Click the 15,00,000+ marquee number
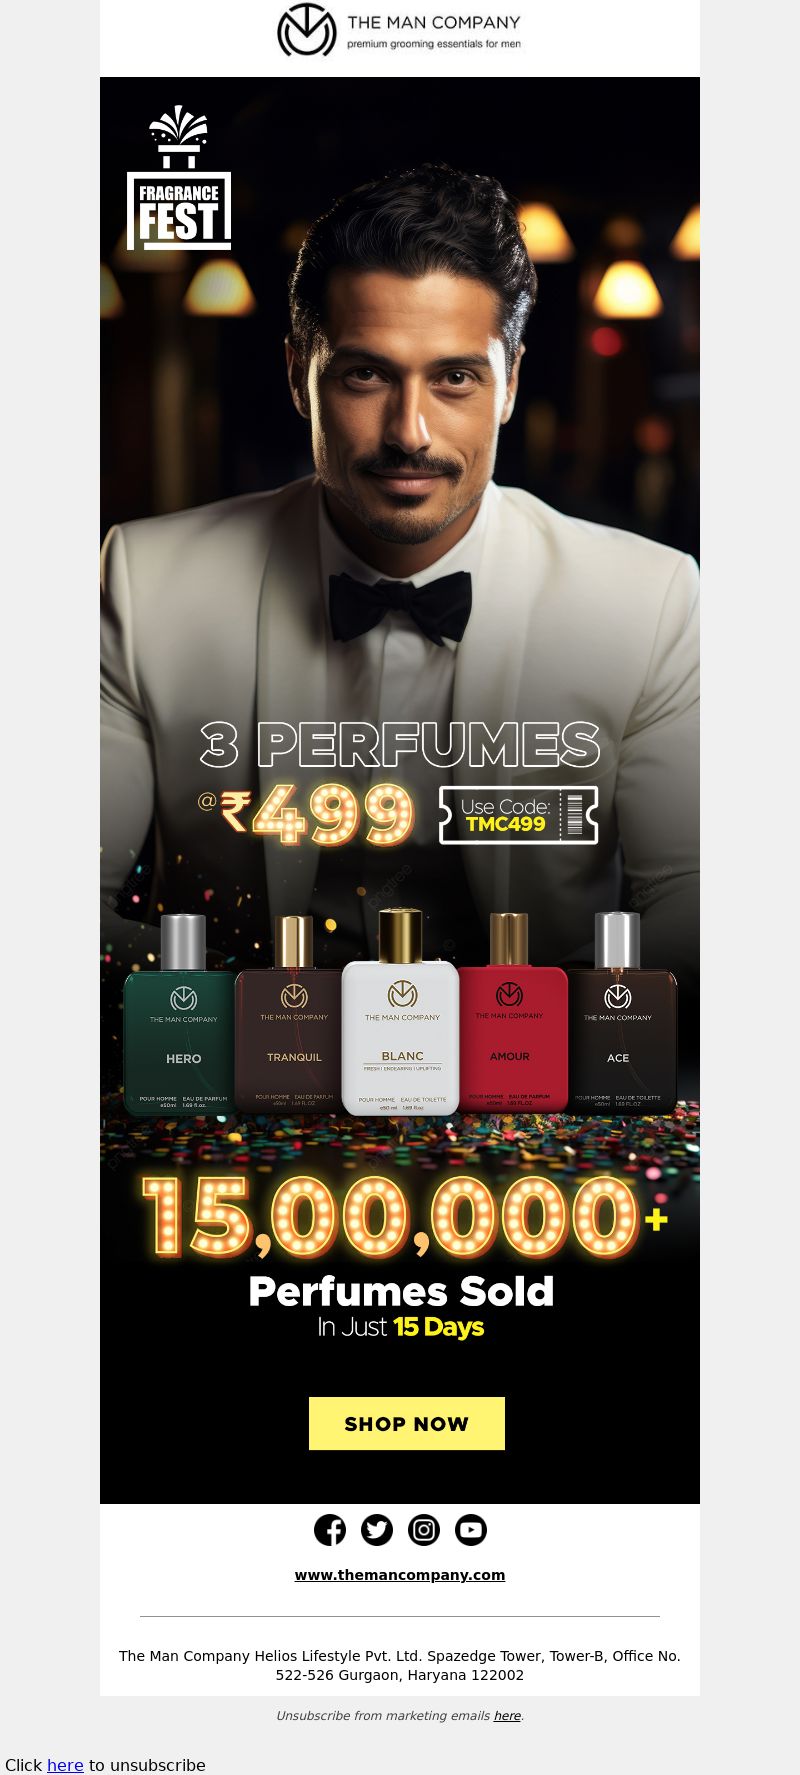The image size is (800, 1775). (404, 1216)
